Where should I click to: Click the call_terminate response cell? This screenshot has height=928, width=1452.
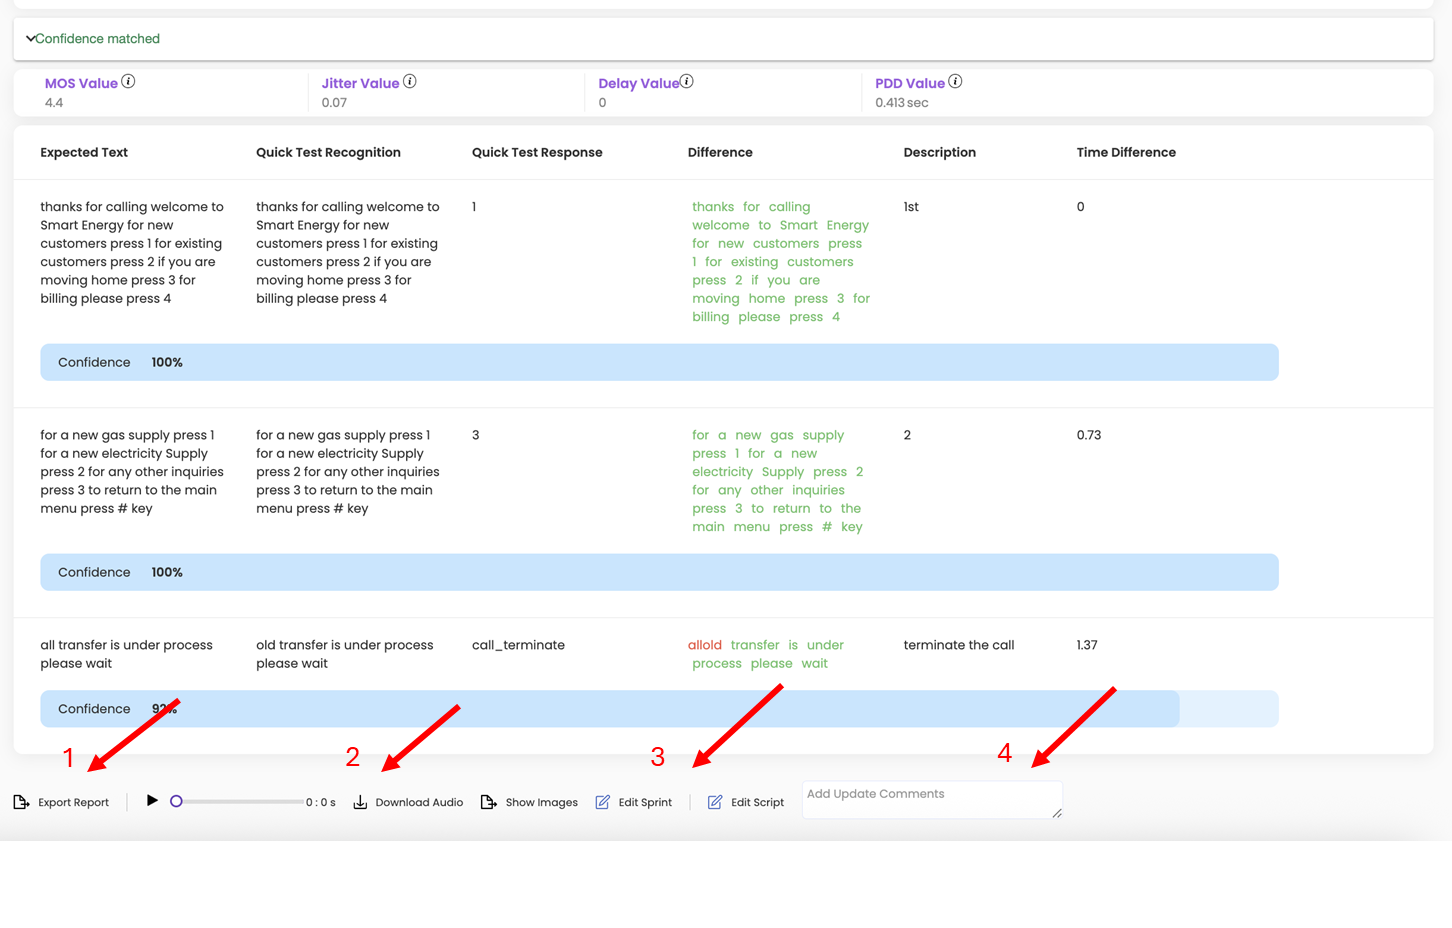(x=518, y=645)
